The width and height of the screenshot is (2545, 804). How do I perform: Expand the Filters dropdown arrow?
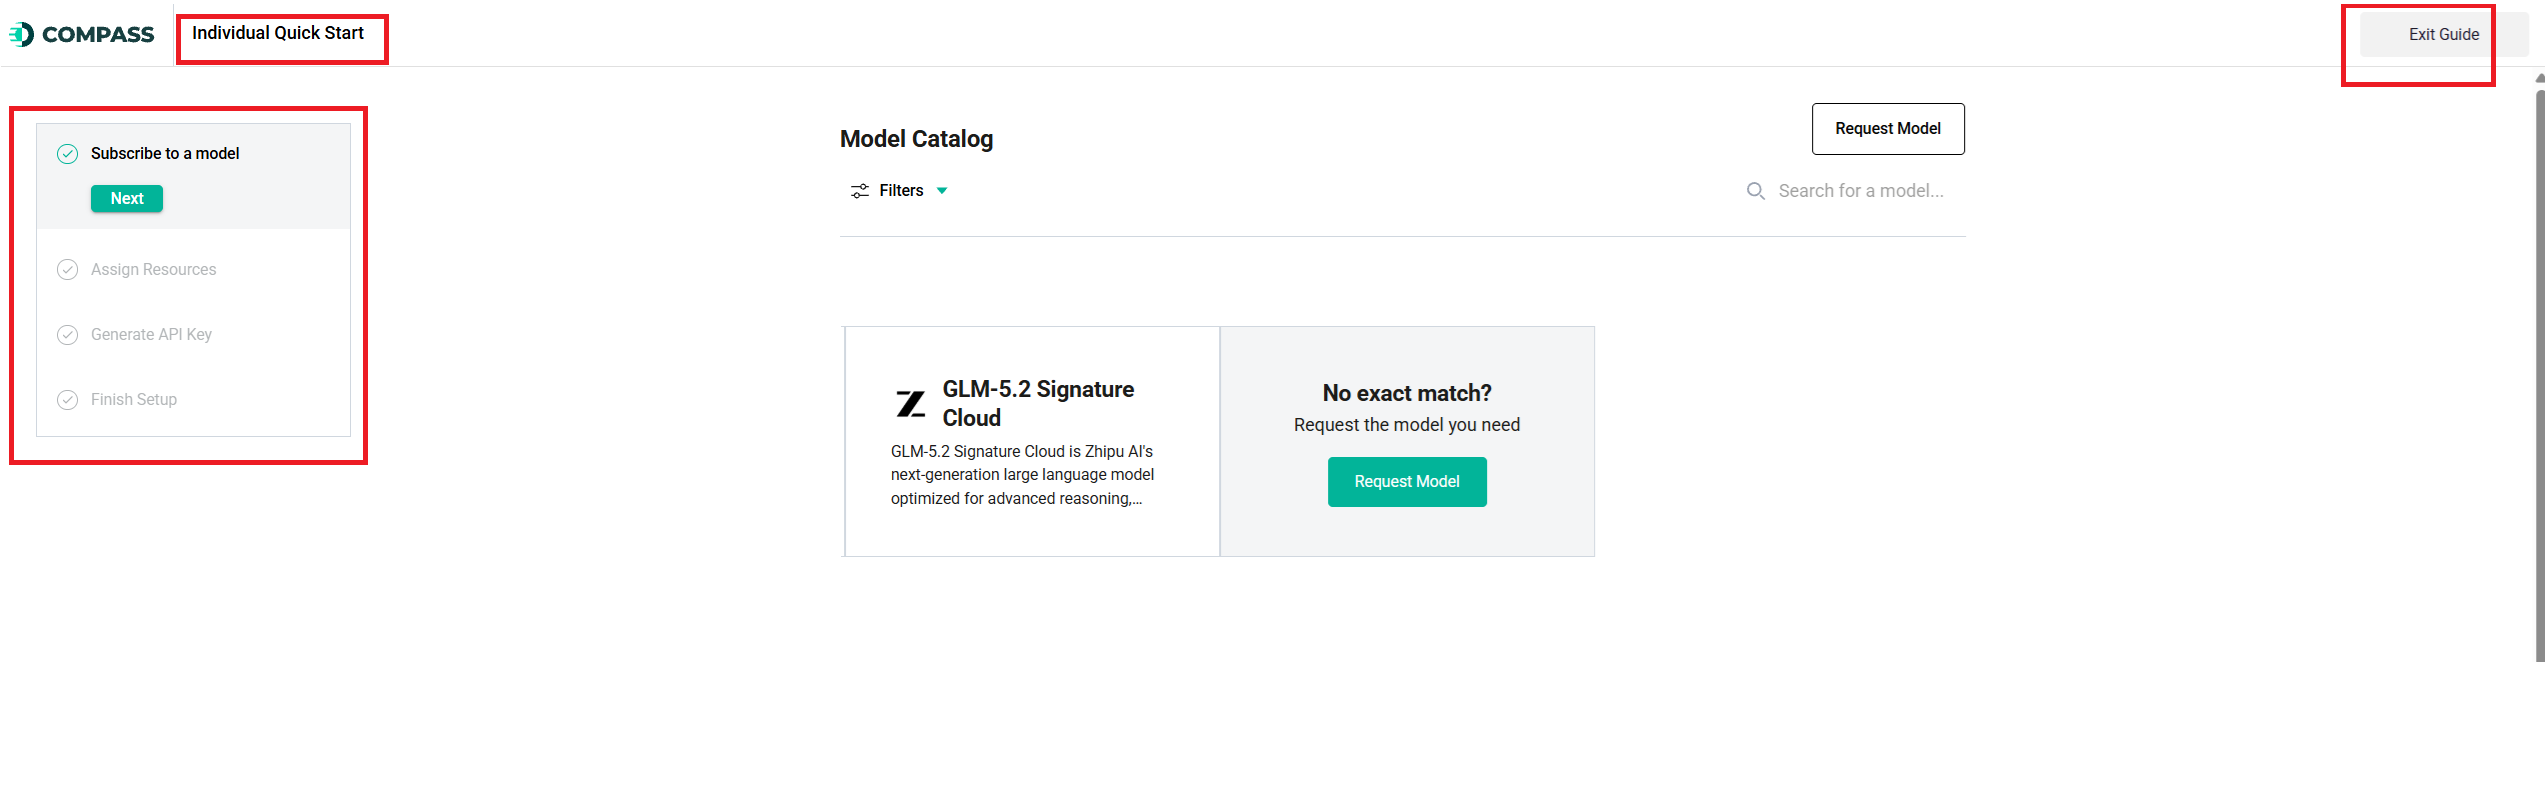[942, 191]
